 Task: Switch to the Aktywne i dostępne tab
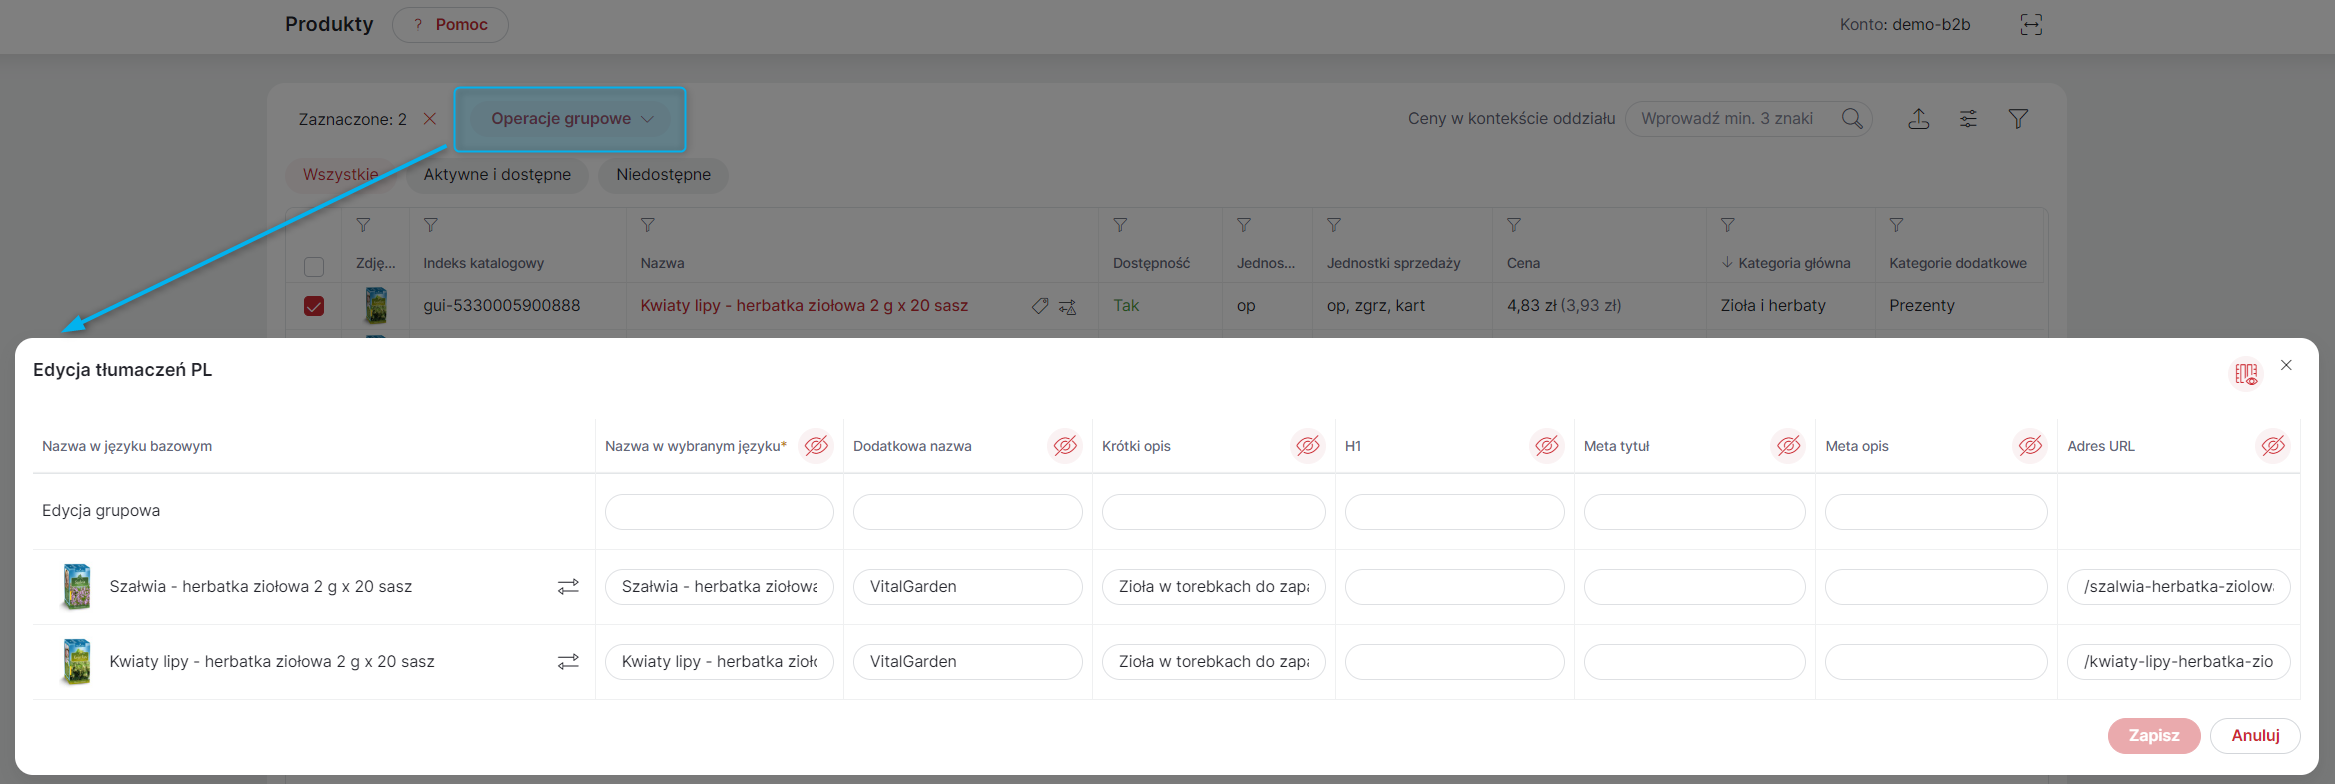(x=497, y=174)
